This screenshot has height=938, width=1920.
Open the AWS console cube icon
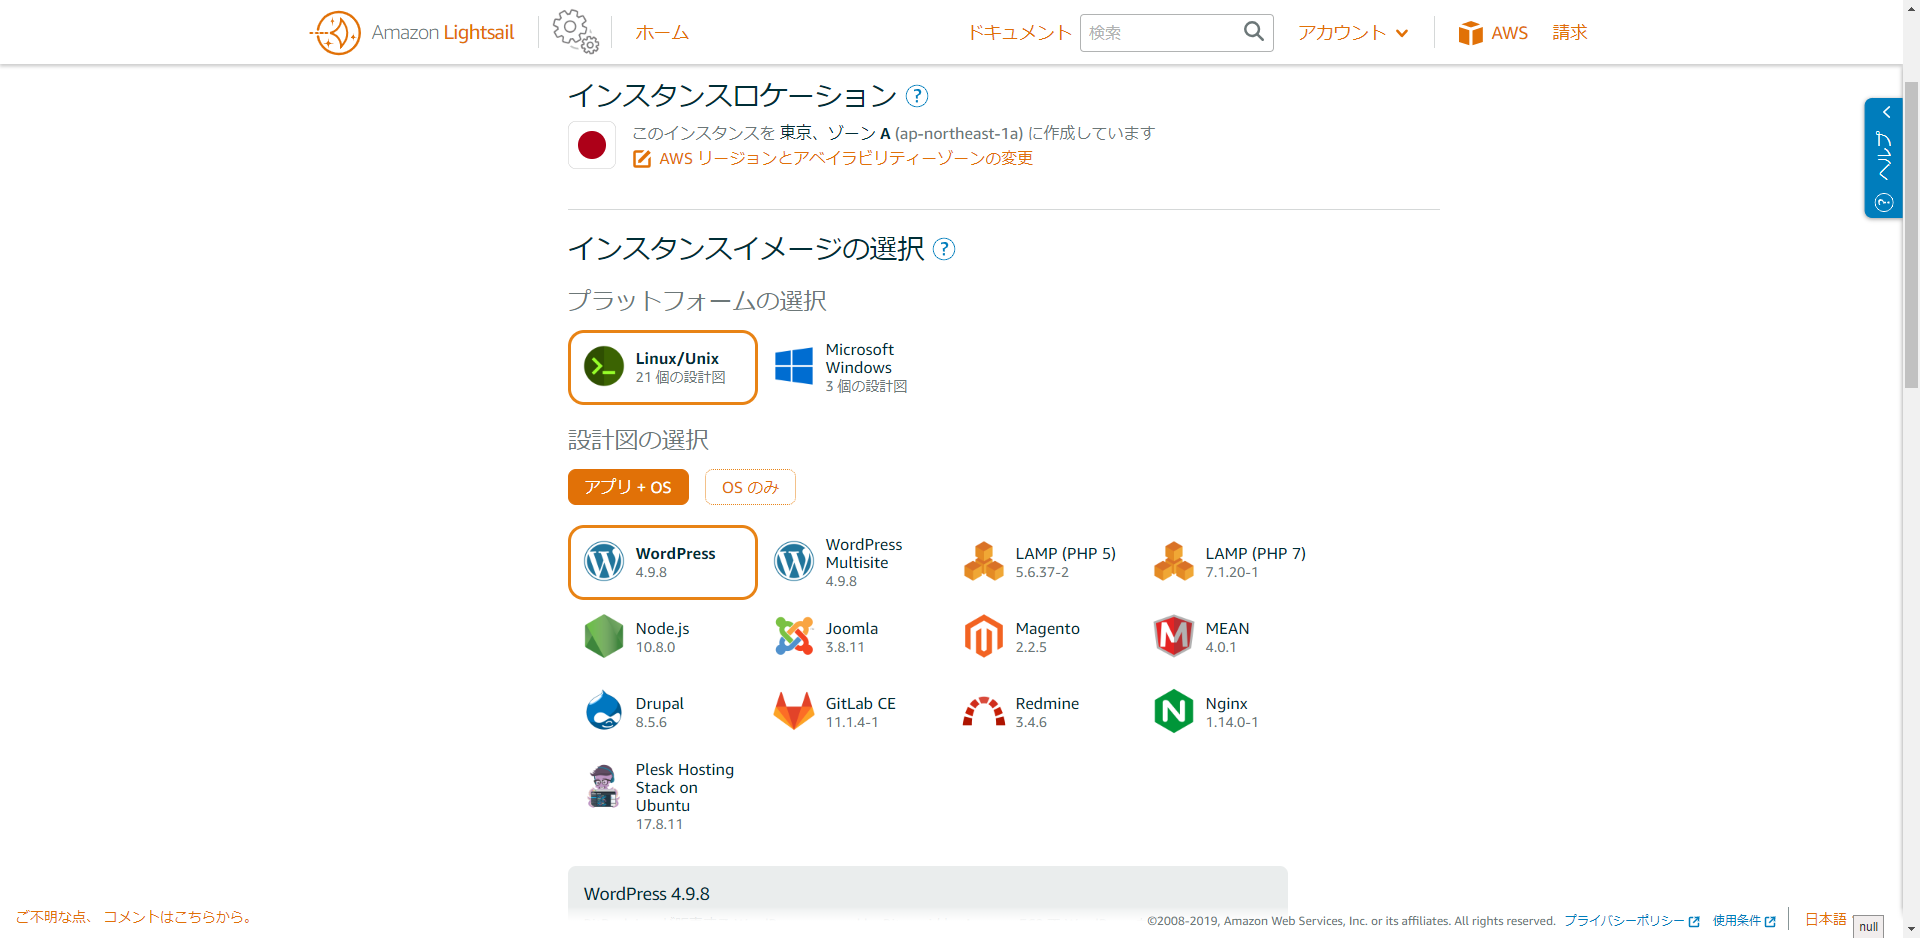1470,33
